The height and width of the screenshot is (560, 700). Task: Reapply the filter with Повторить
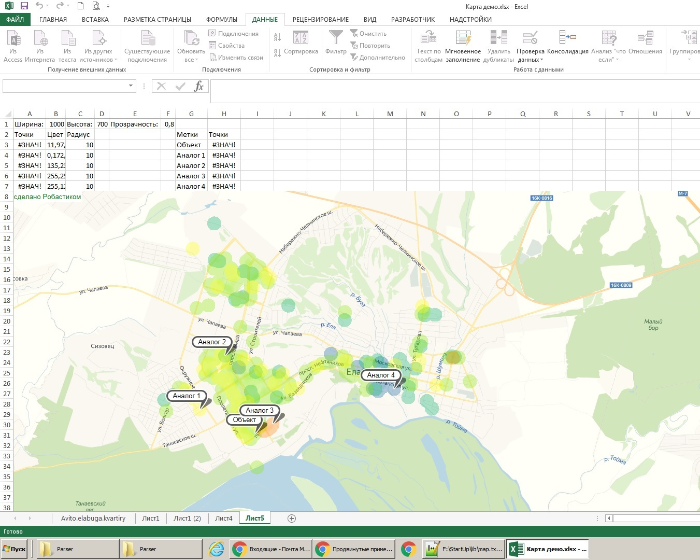[370, 46]
